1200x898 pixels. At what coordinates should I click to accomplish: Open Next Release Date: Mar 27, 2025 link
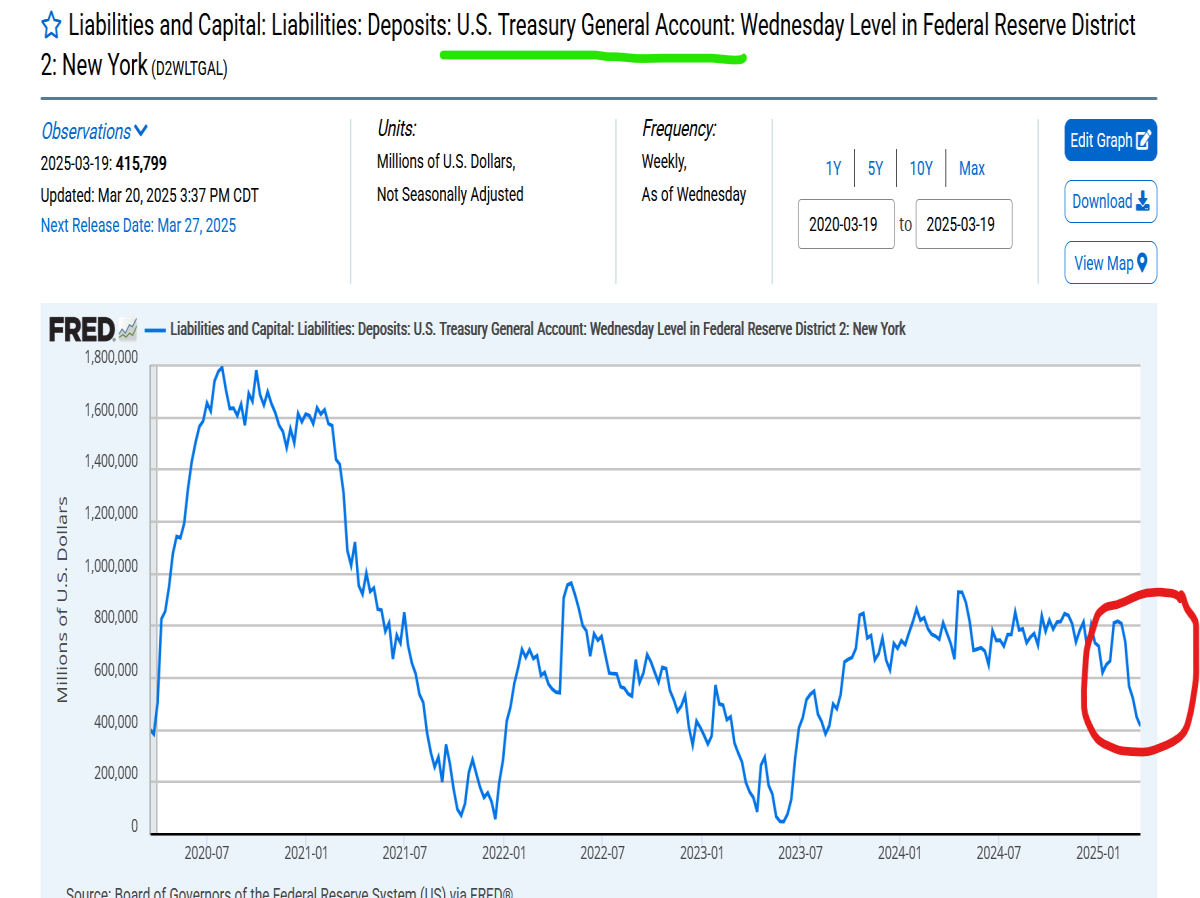pos(139,225)
